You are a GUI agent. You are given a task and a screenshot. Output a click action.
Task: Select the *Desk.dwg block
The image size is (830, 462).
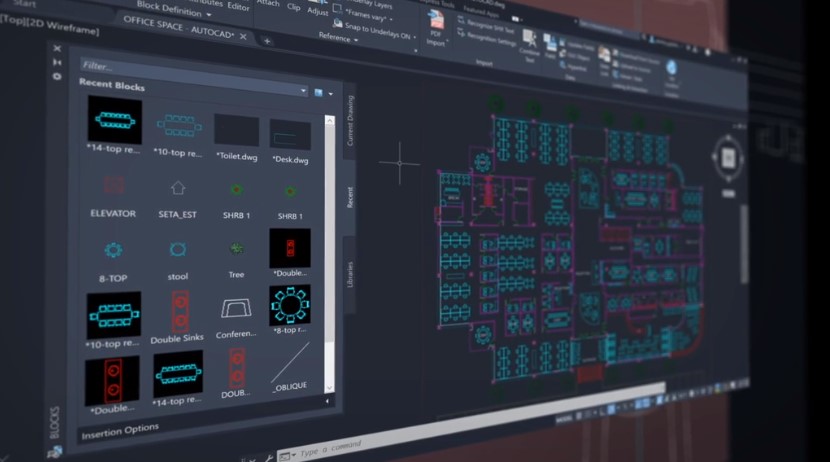coord(290,135)
